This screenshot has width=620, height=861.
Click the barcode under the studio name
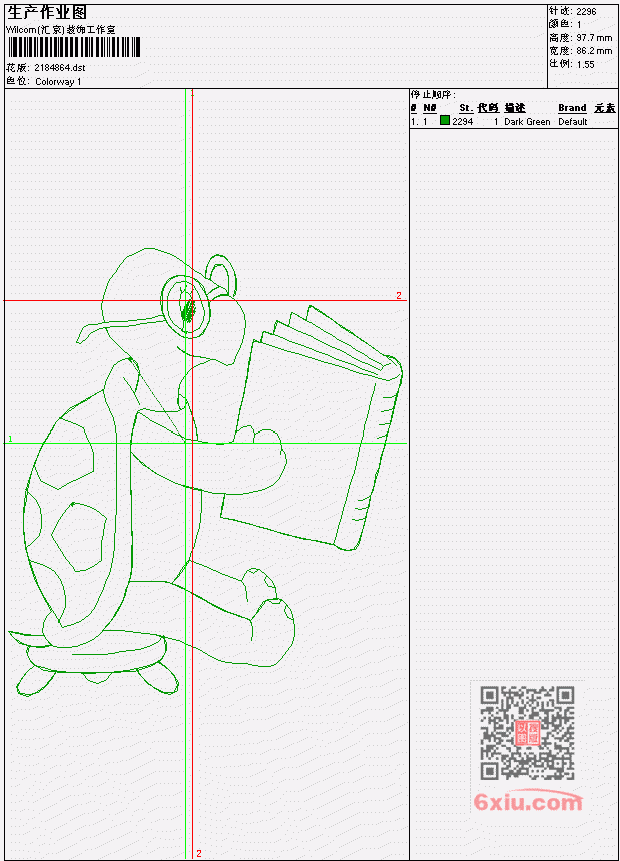click(x=74, y=47)
